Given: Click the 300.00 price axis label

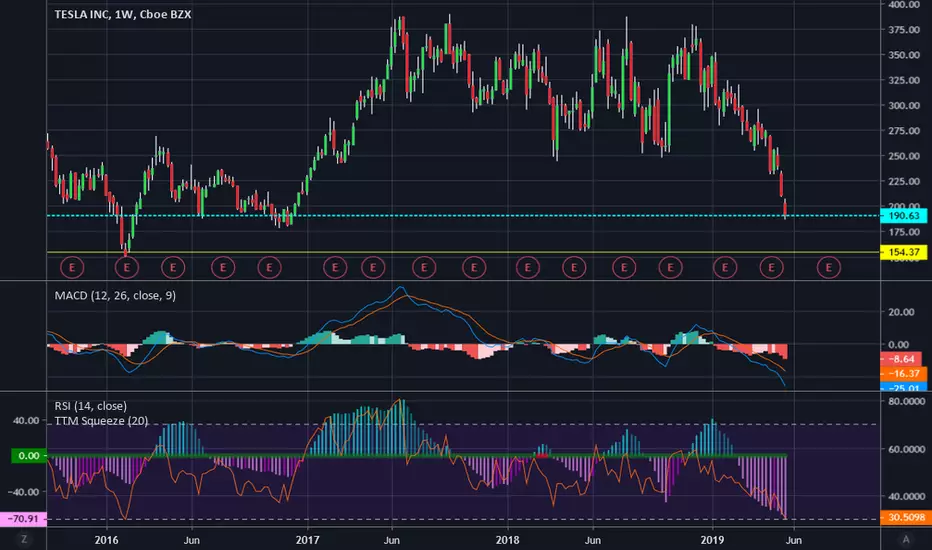Looking at the screenshot, I should (903, 106).
